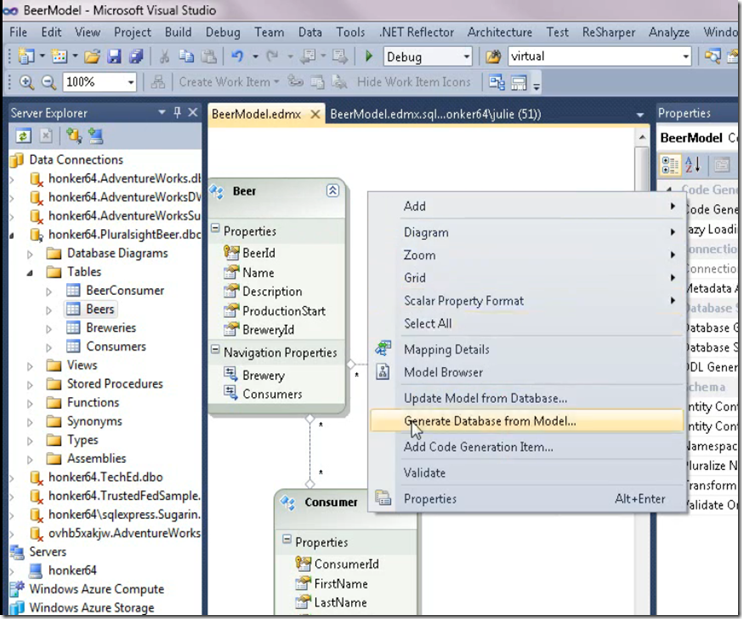Open document tabs overflow dropdown

tap(640, 115)
